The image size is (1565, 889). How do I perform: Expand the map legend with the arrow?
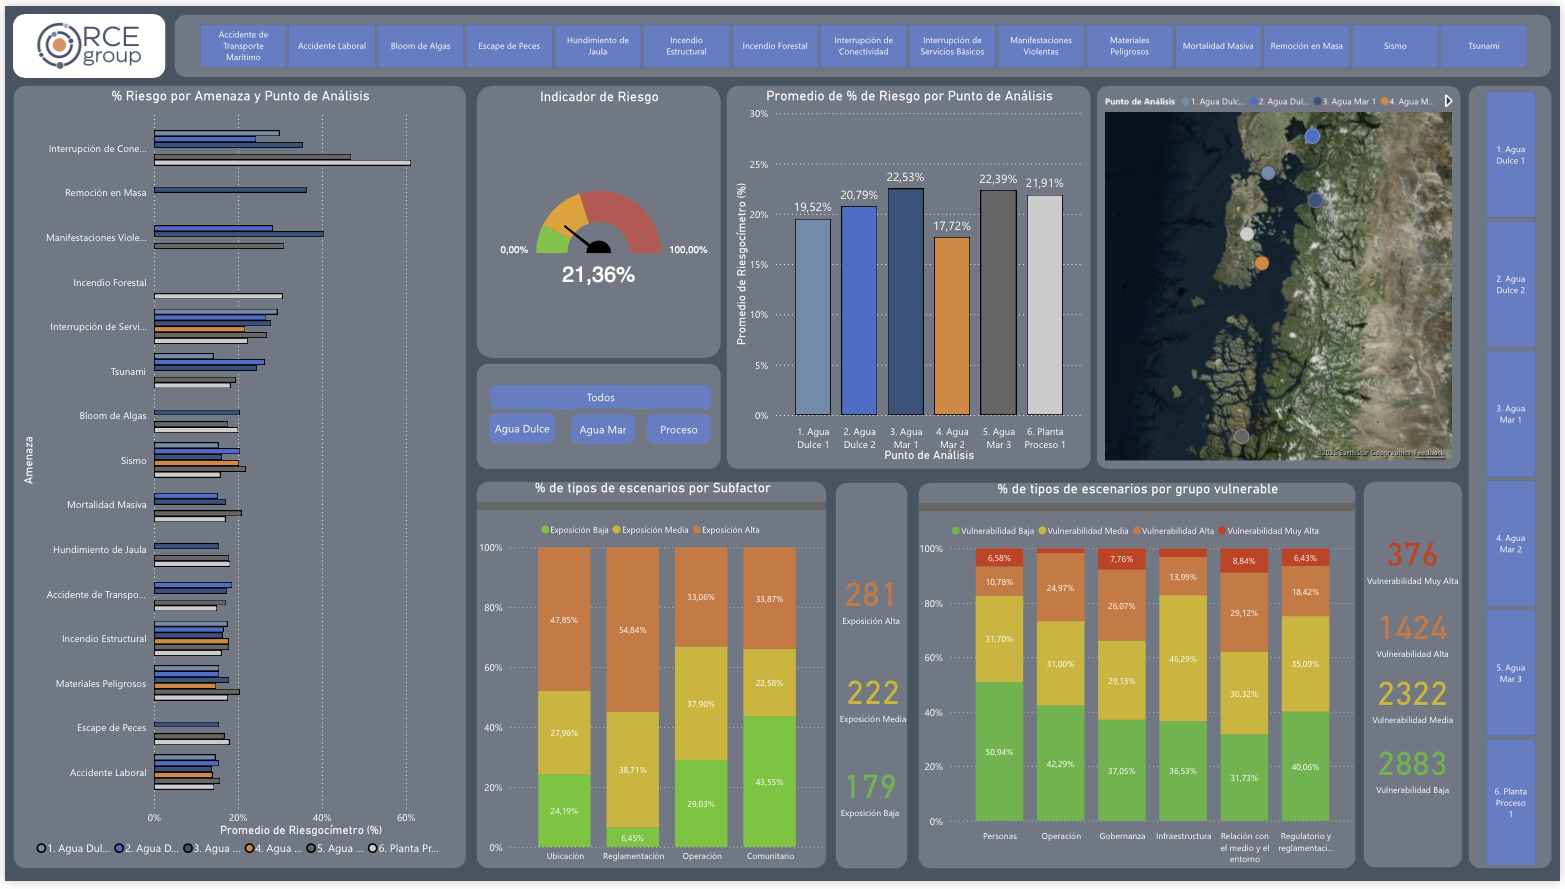(1448, 101)
